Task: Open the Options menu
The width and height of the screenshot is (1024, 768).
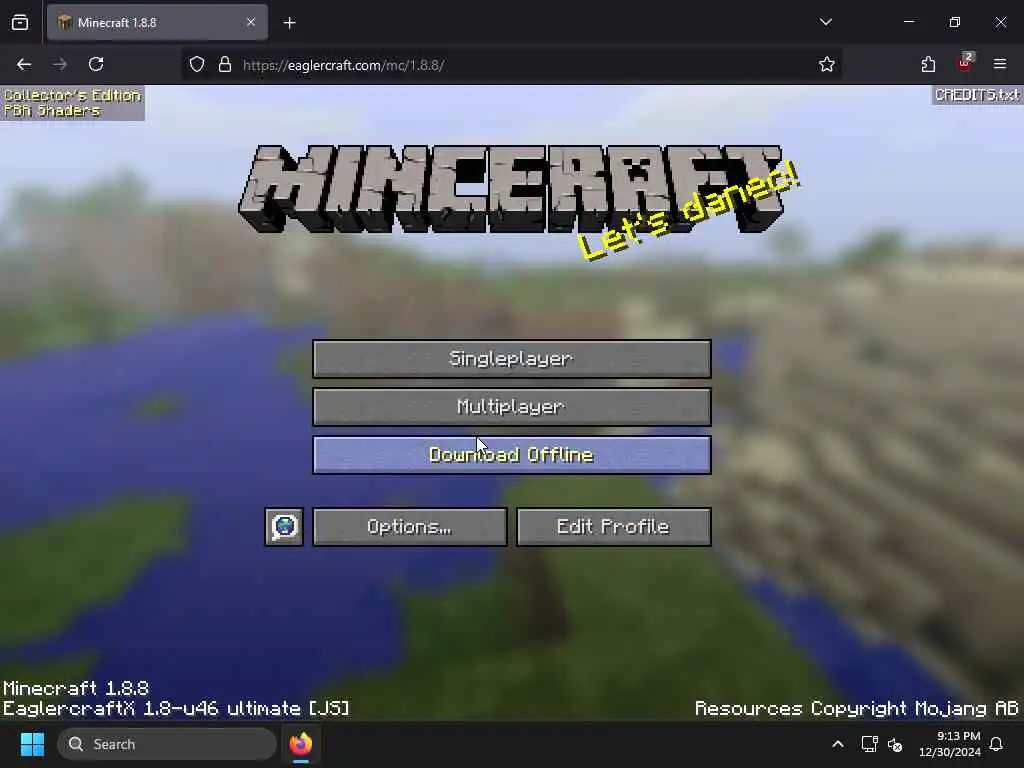Action: point(409,527)
